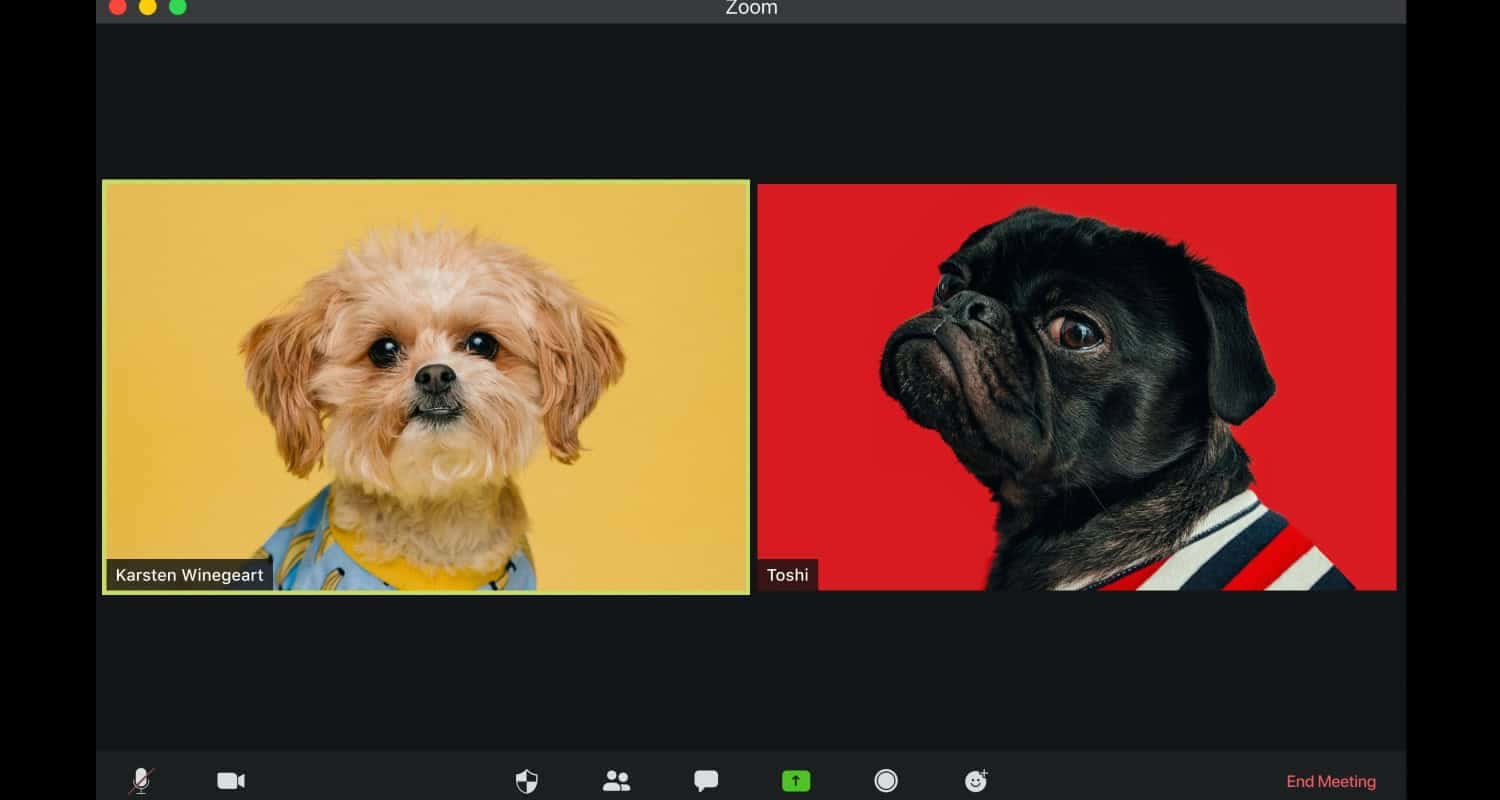This screenshot has height=800, width=1500.
Task: Unmute the microphone in the toolbar
Action: point(141,781)
